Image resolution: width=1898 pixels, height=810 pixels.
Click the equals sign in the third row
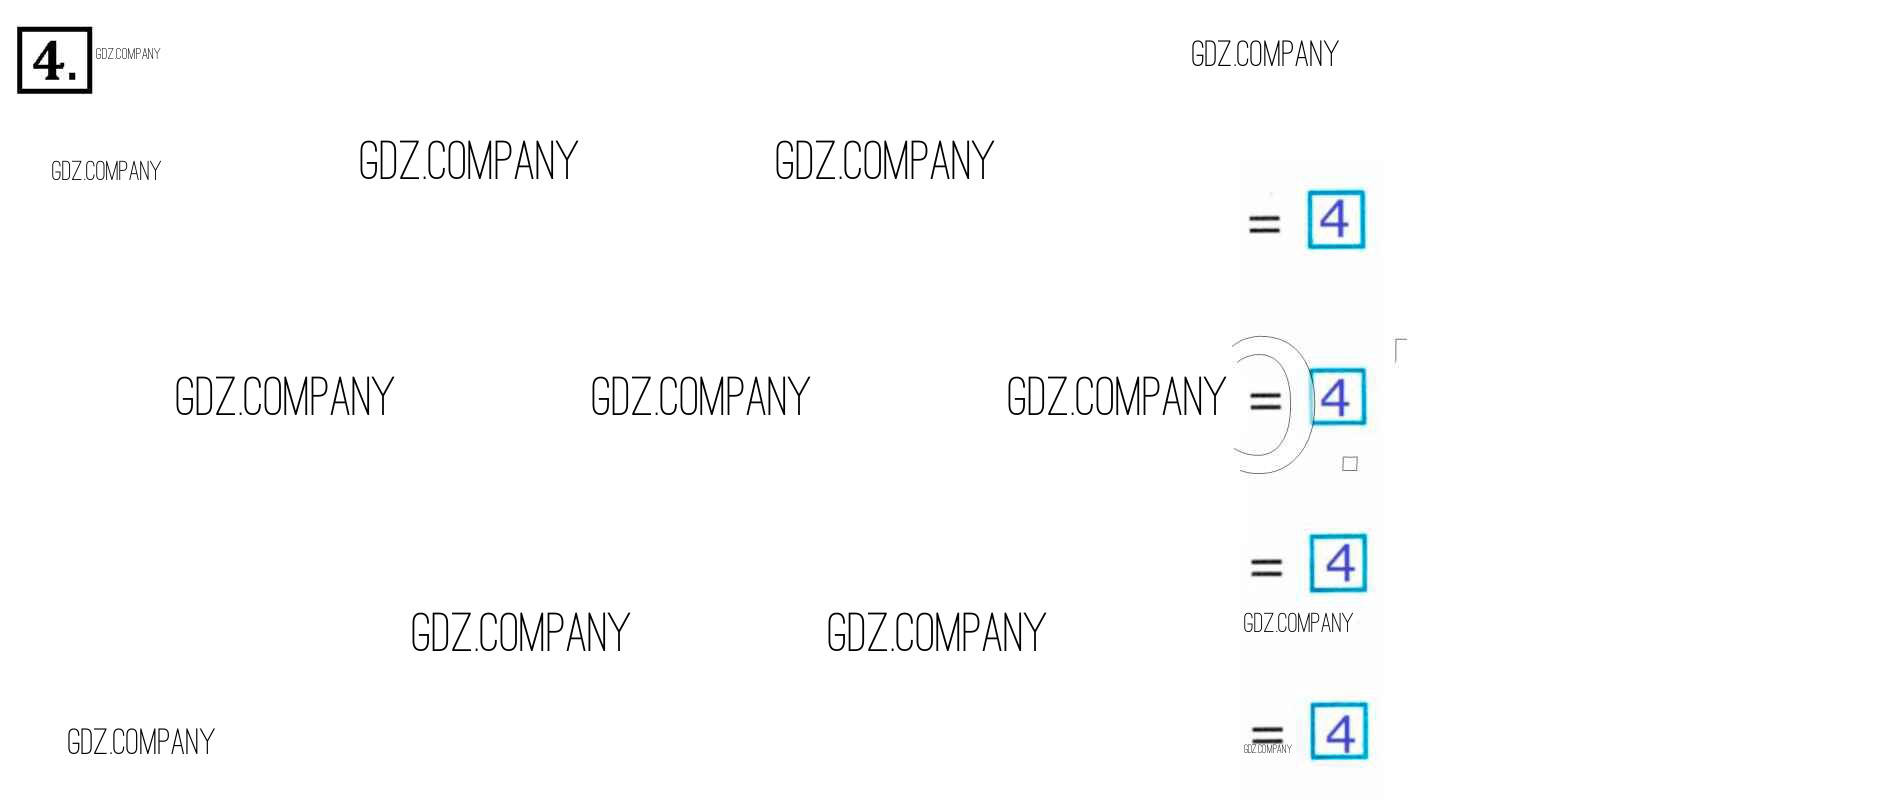pyautogui.click(x=1266, y=568)
